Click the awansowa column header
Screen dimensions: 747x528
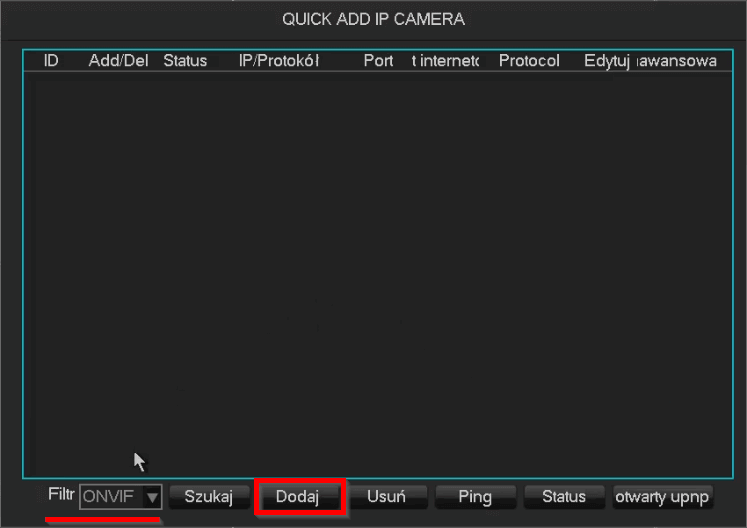point(677,61)
